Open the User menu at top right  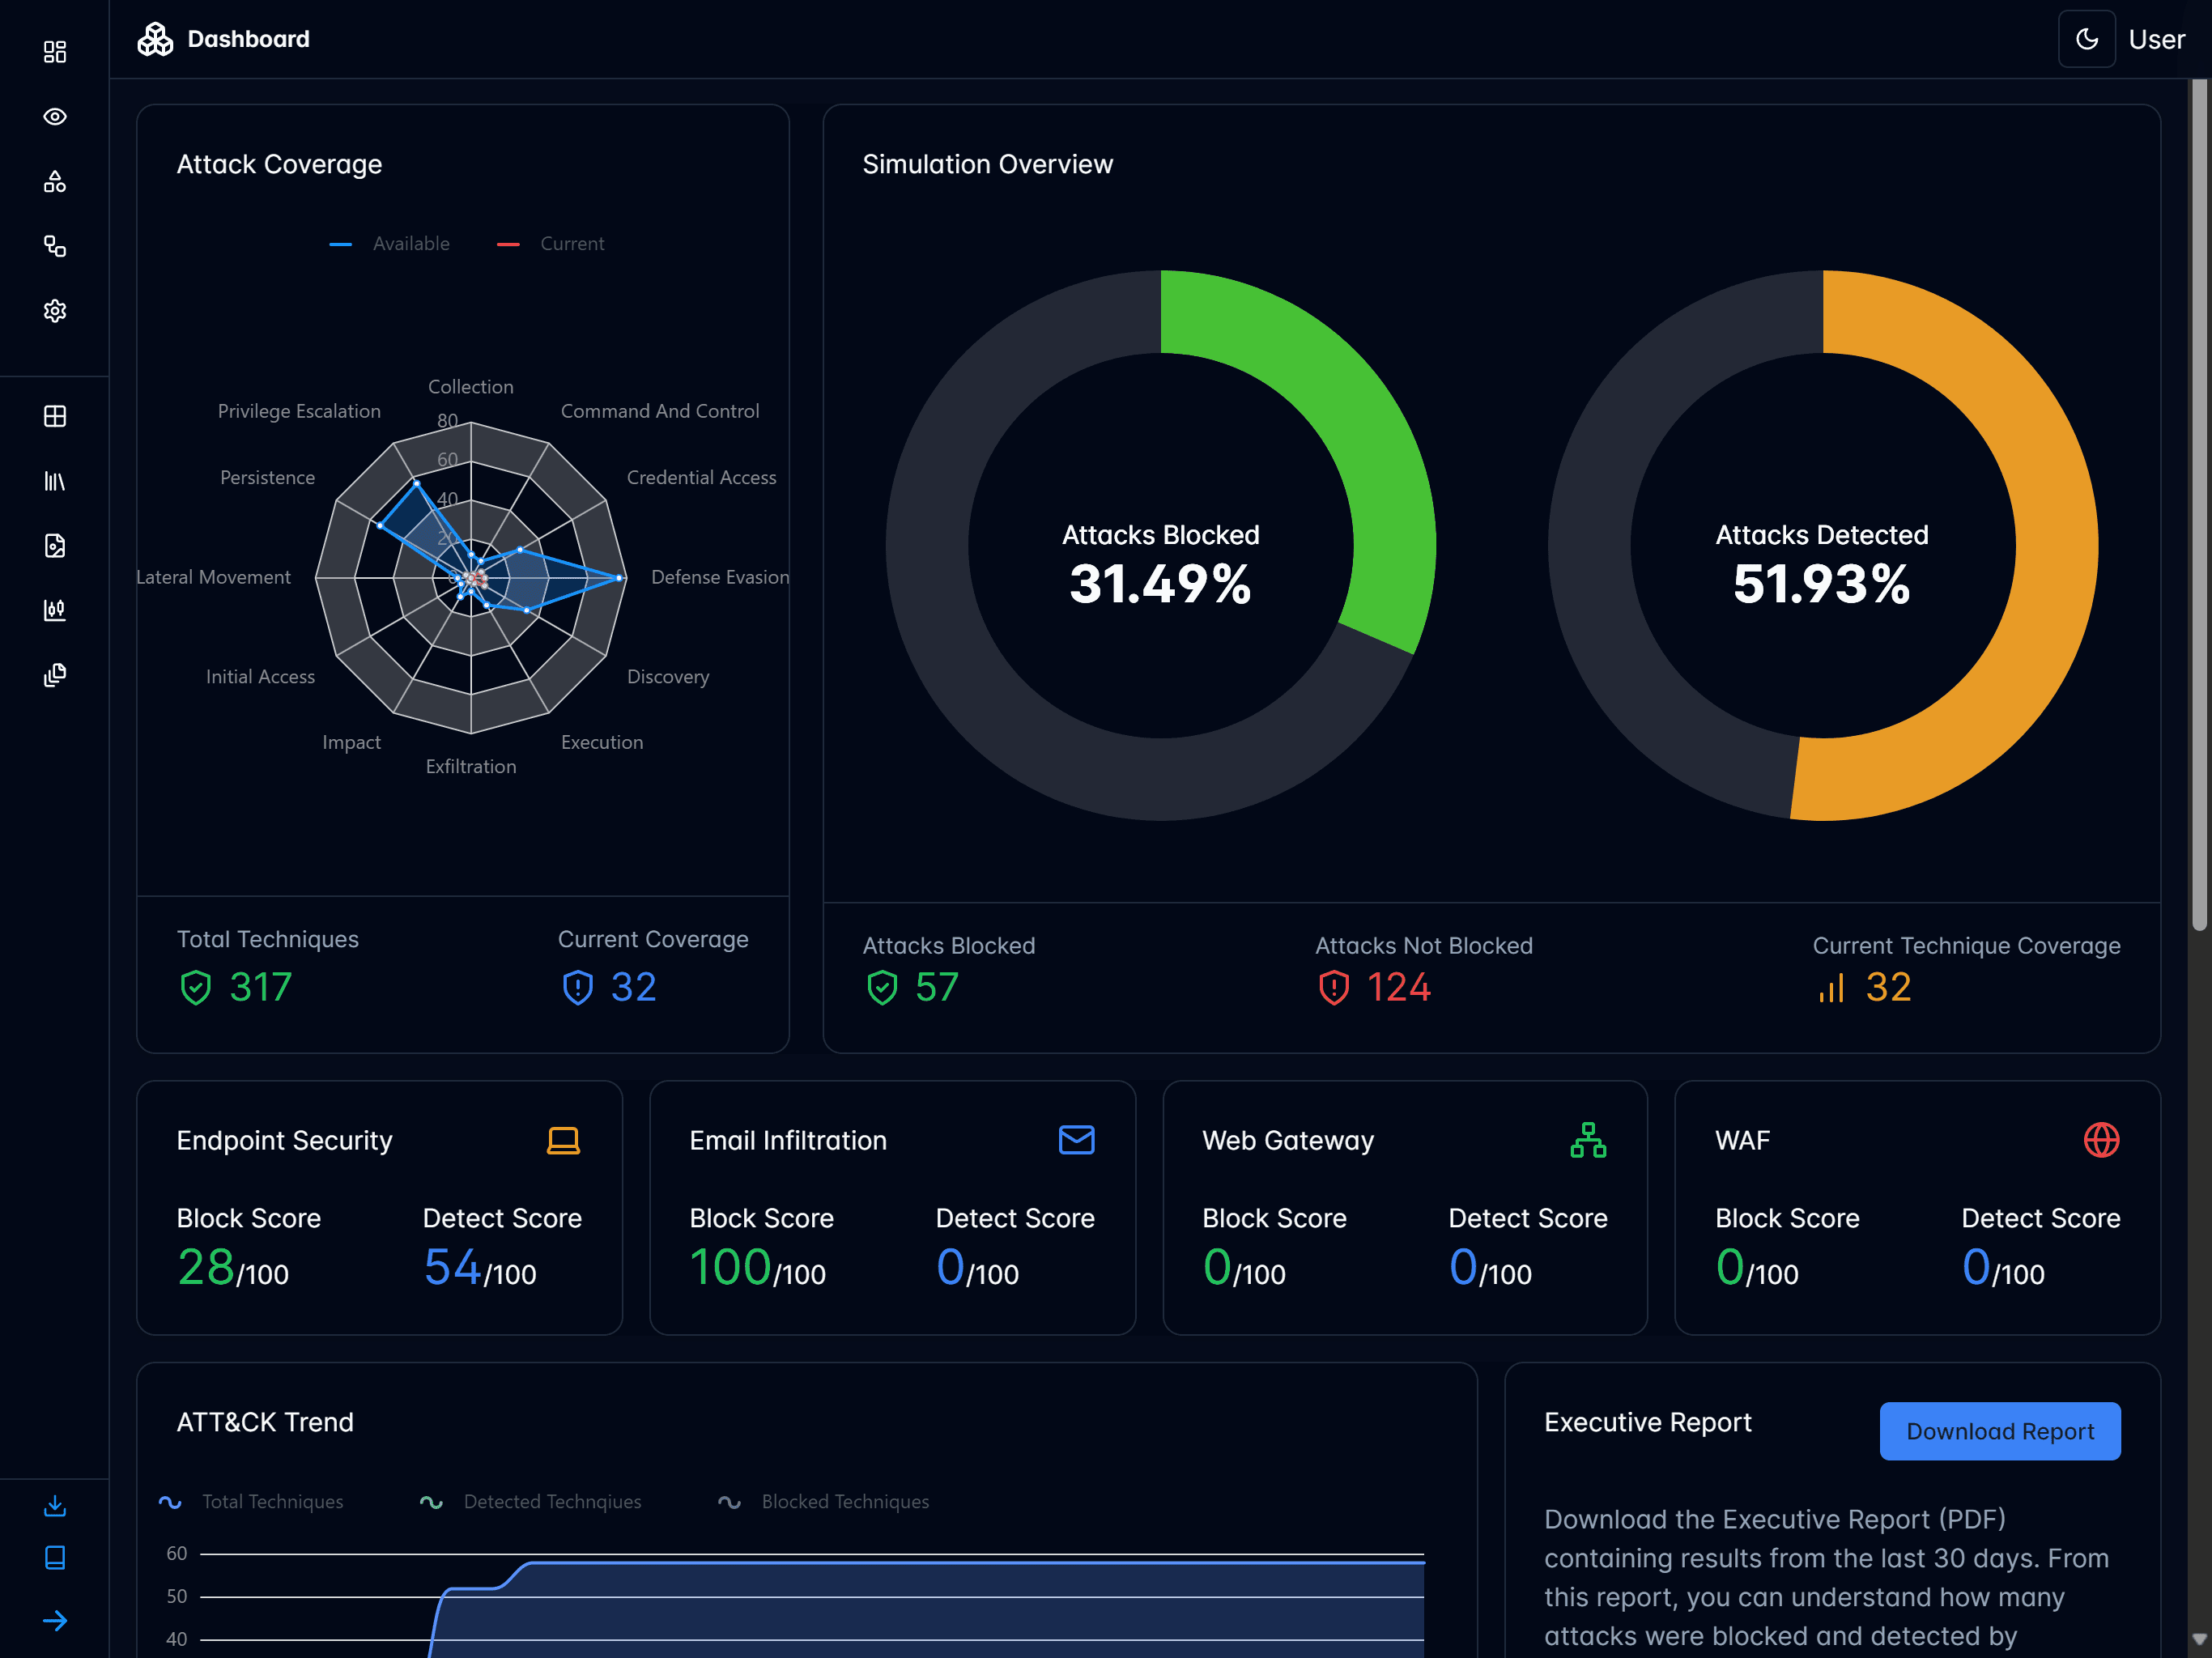pos(2156,39)
